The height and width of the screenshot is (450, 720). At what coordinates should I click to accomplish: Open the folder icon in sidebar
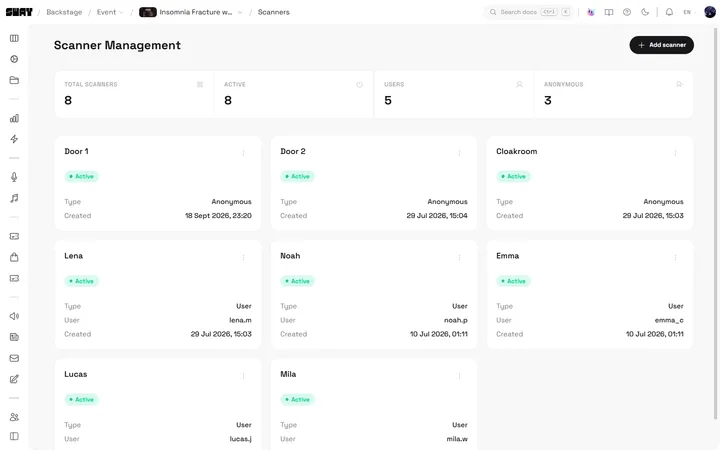coord(14,80)
